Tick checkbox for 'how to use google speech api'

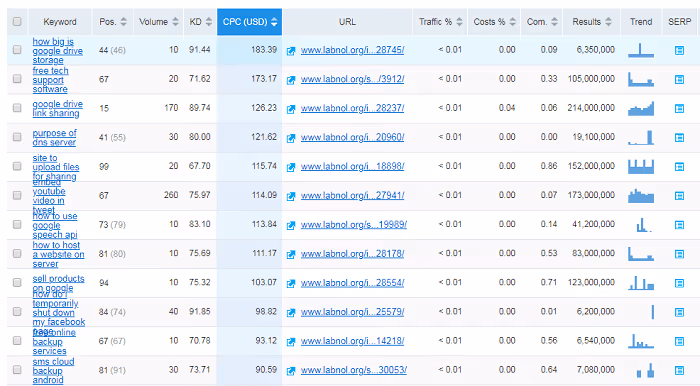pyautogui.click(x=17, y=224)
